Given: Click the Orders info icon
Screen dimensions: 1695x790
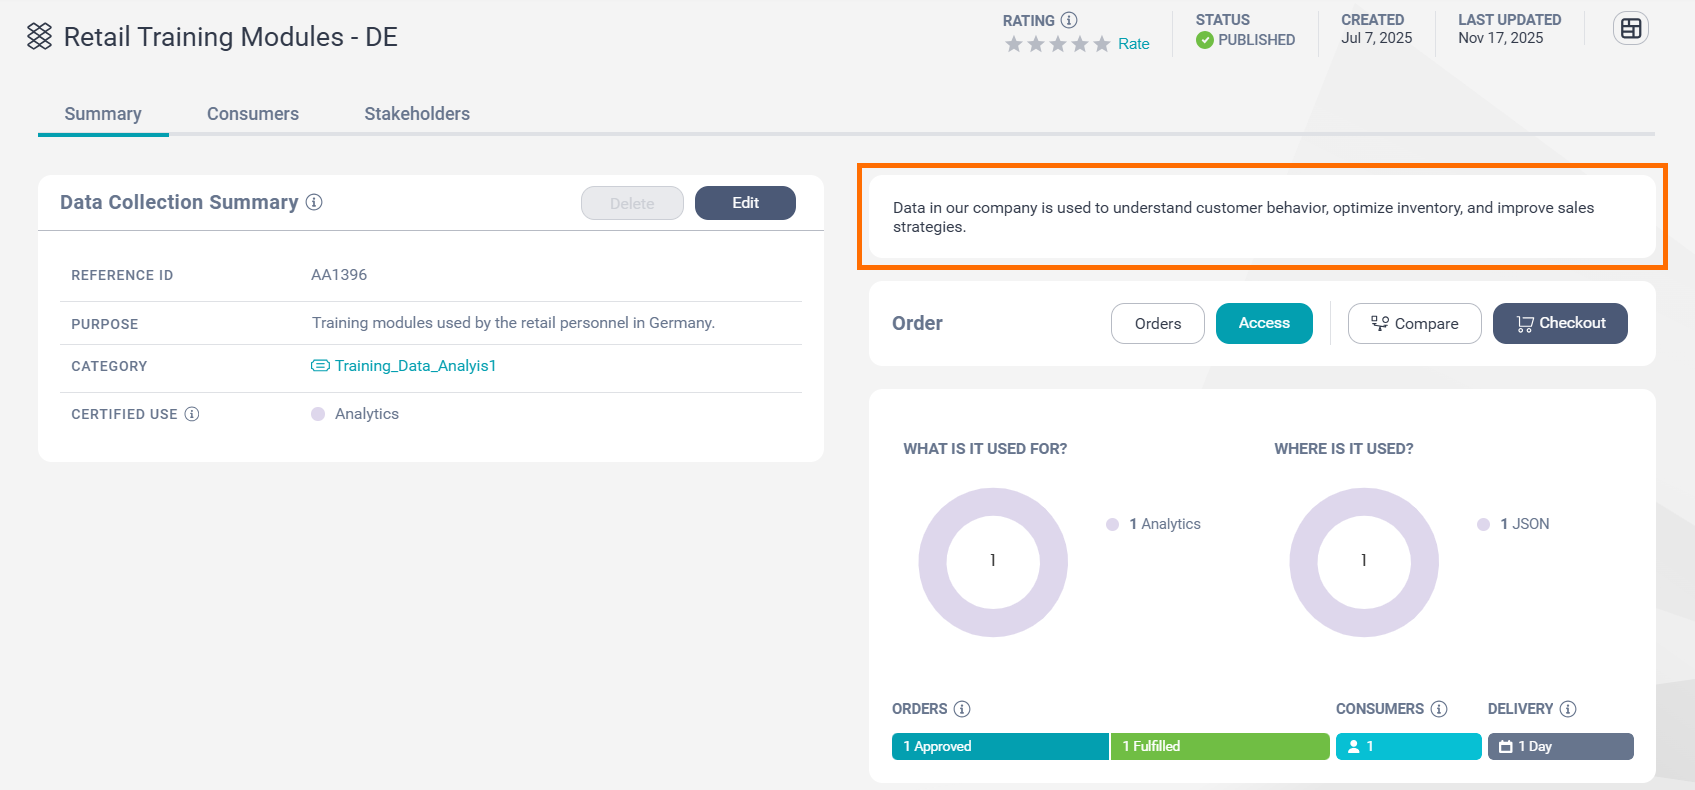Looking at the screenshot, I should [x=962, y=709].
